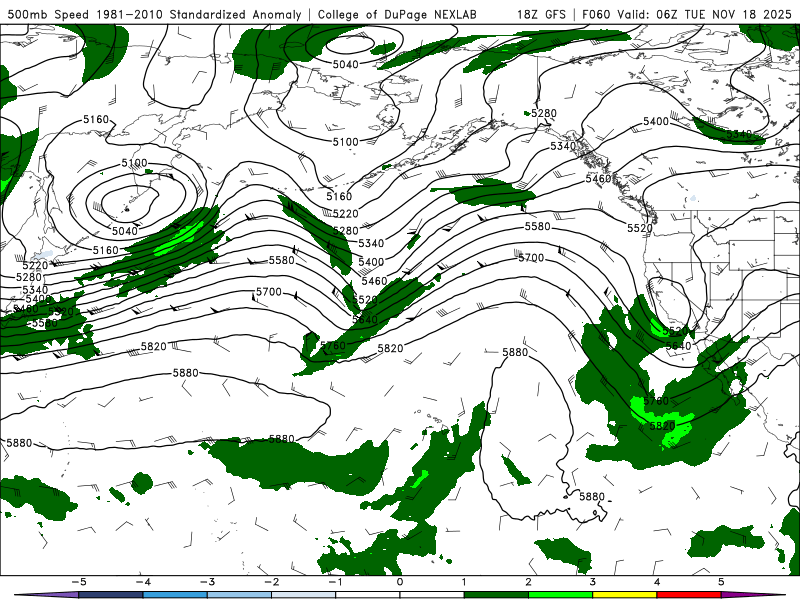Click the "4" colorbar tick label
This screenshot has width=800, height=600.
point(657,582)
